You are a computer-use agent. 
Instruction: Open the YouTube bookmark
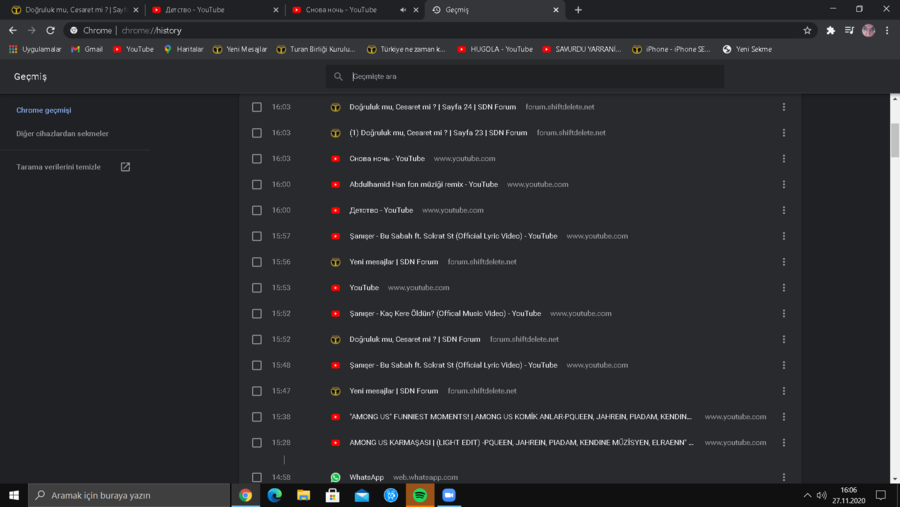pos(133,49)
